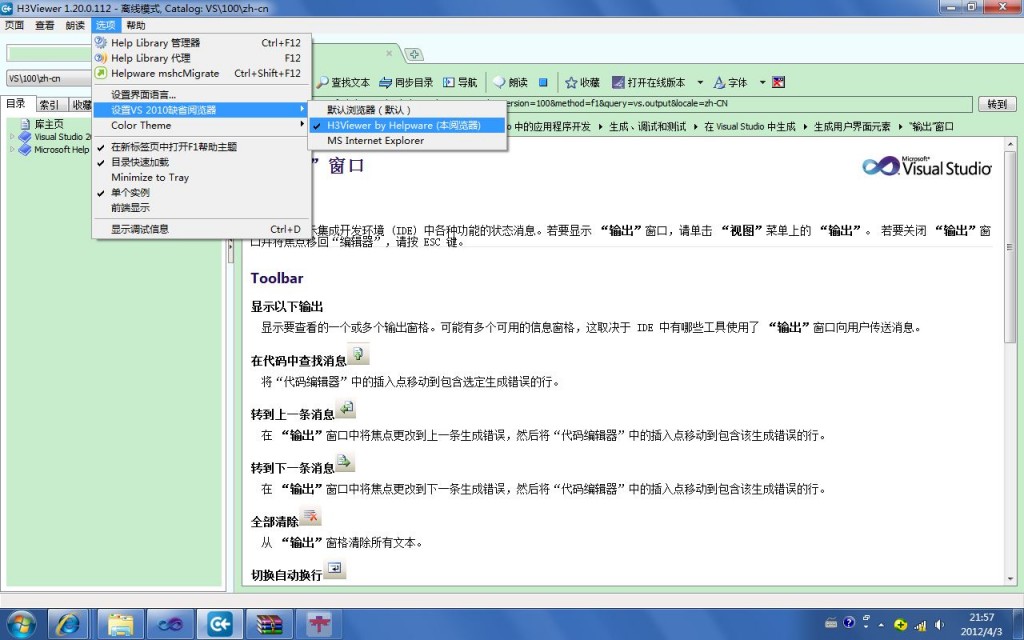Image resolution: width=1024 pixels, height=640 pixels.
Task: Click breadcrumb 生成用户界面元素
Action: pos(852,127)
